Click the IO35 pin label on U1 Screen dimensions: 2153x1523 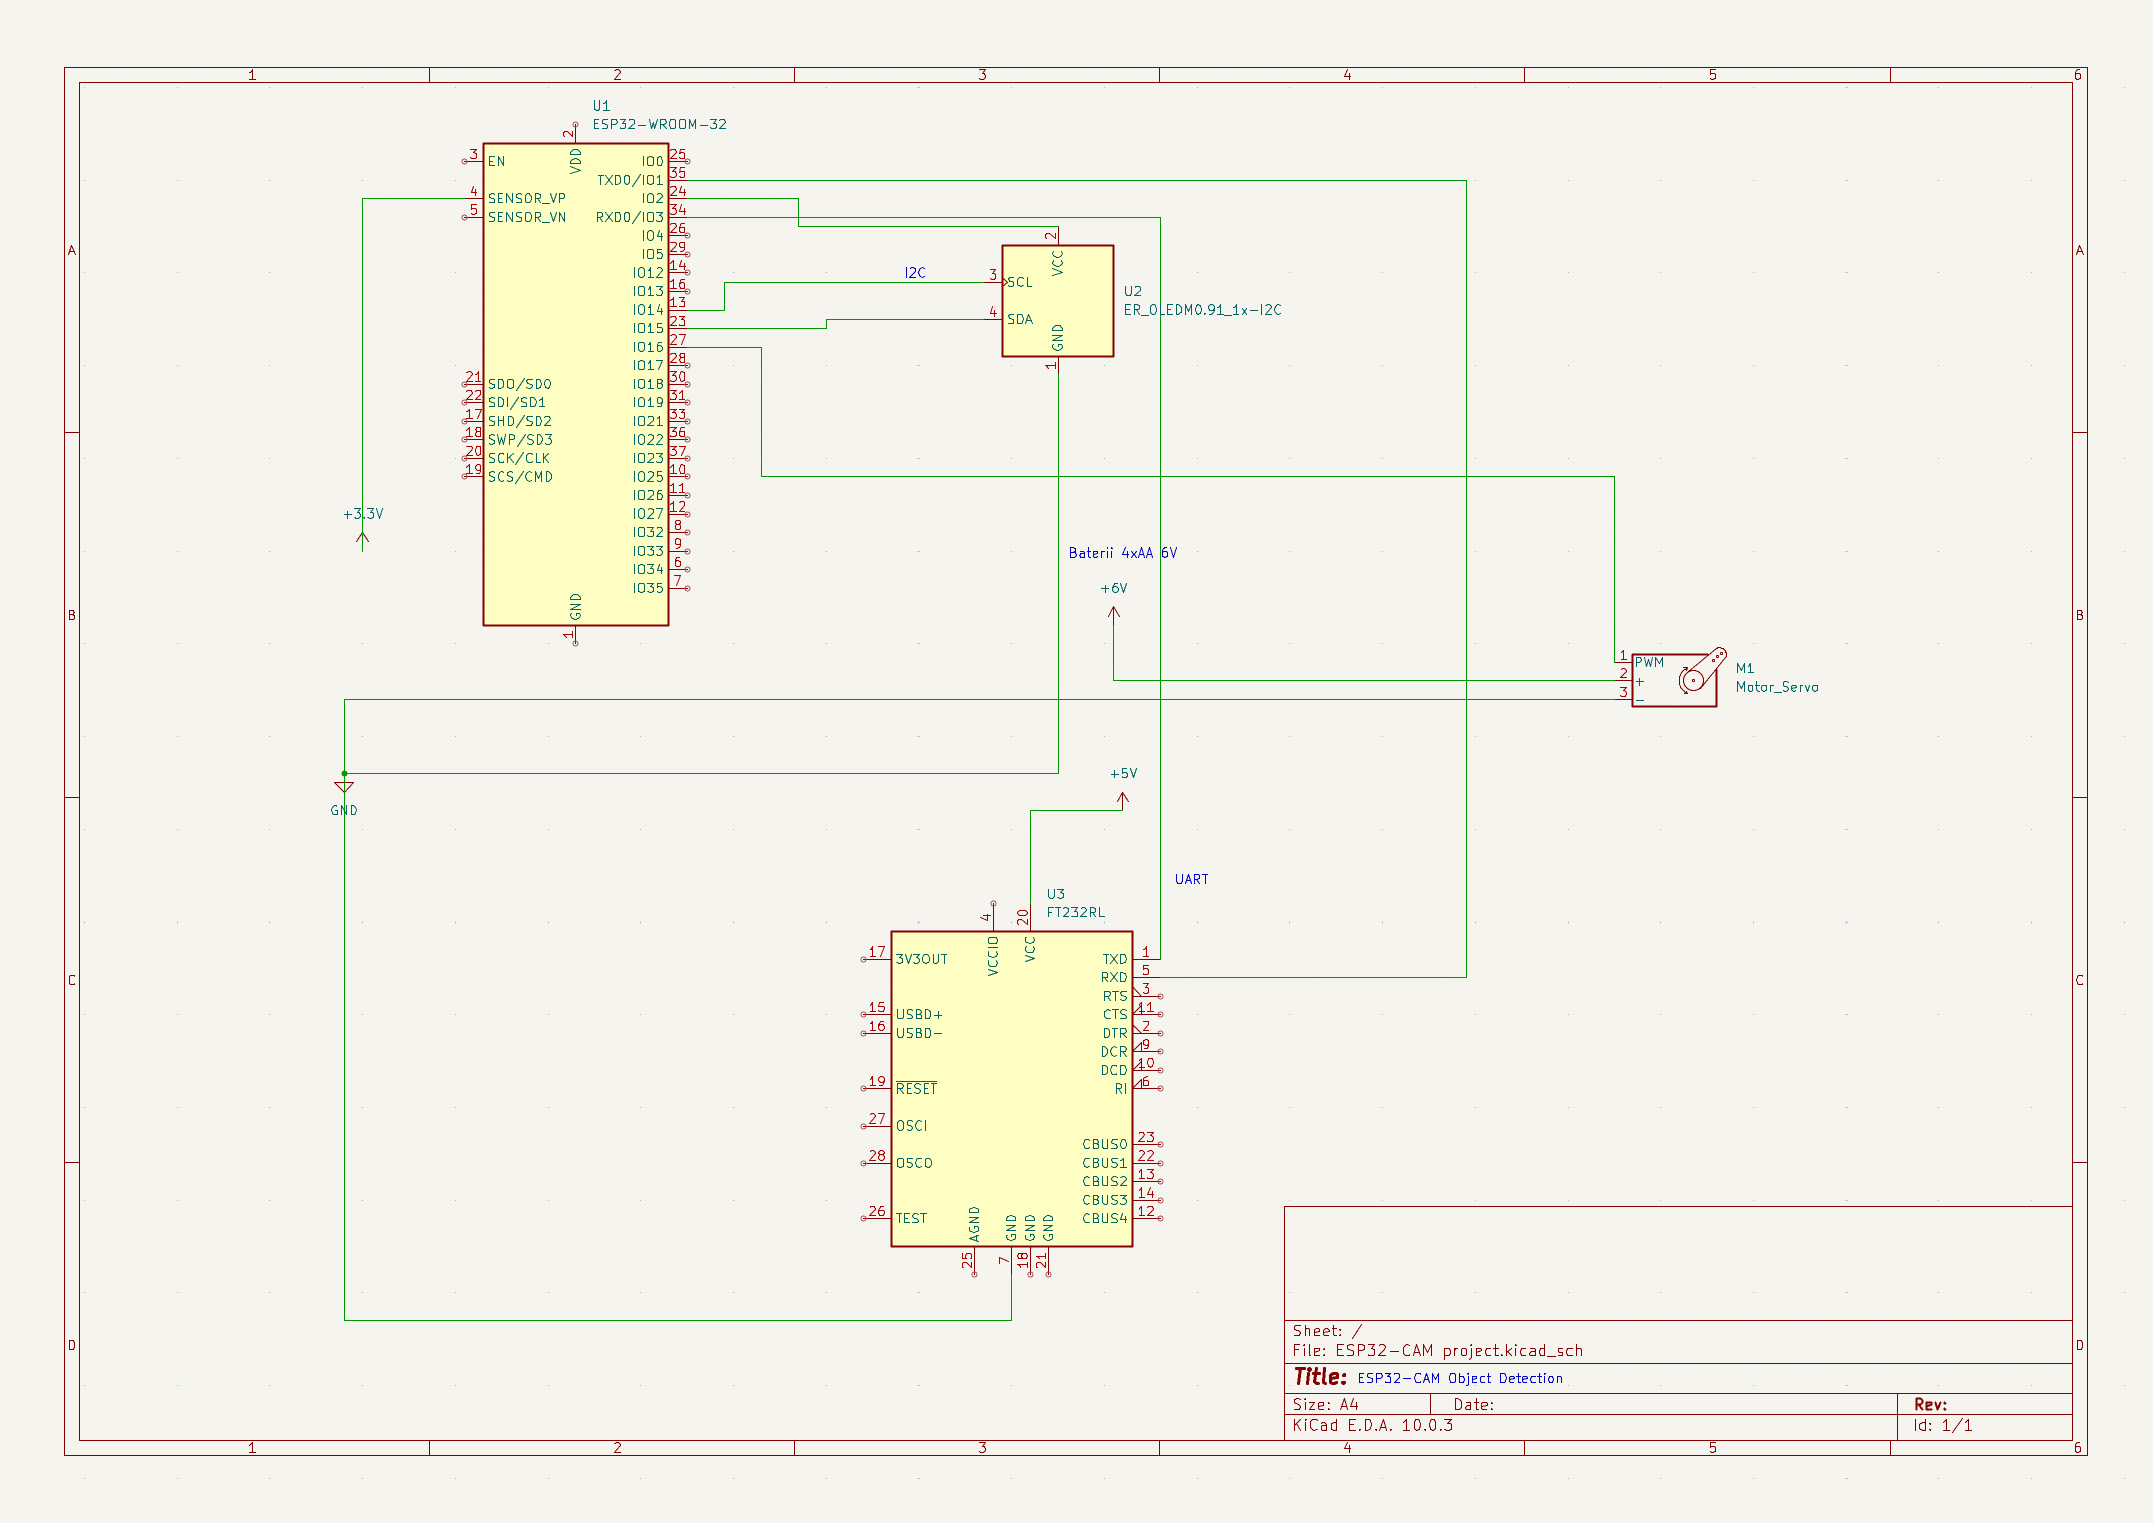click(648, 588)
